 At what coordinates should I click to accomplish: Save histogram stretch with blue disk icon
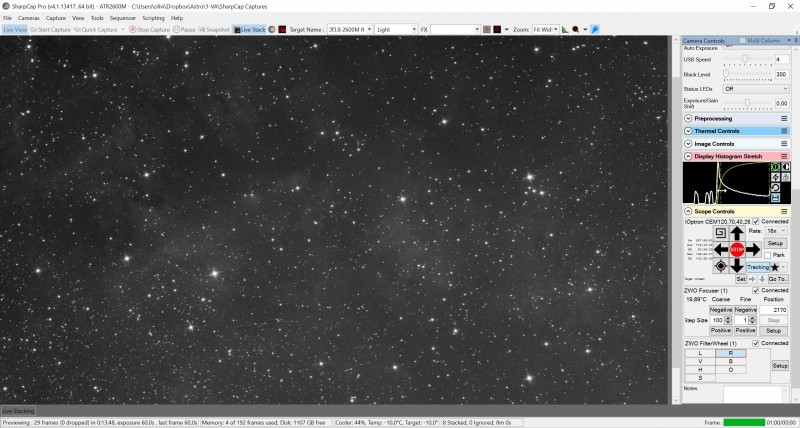pos(776,197)
